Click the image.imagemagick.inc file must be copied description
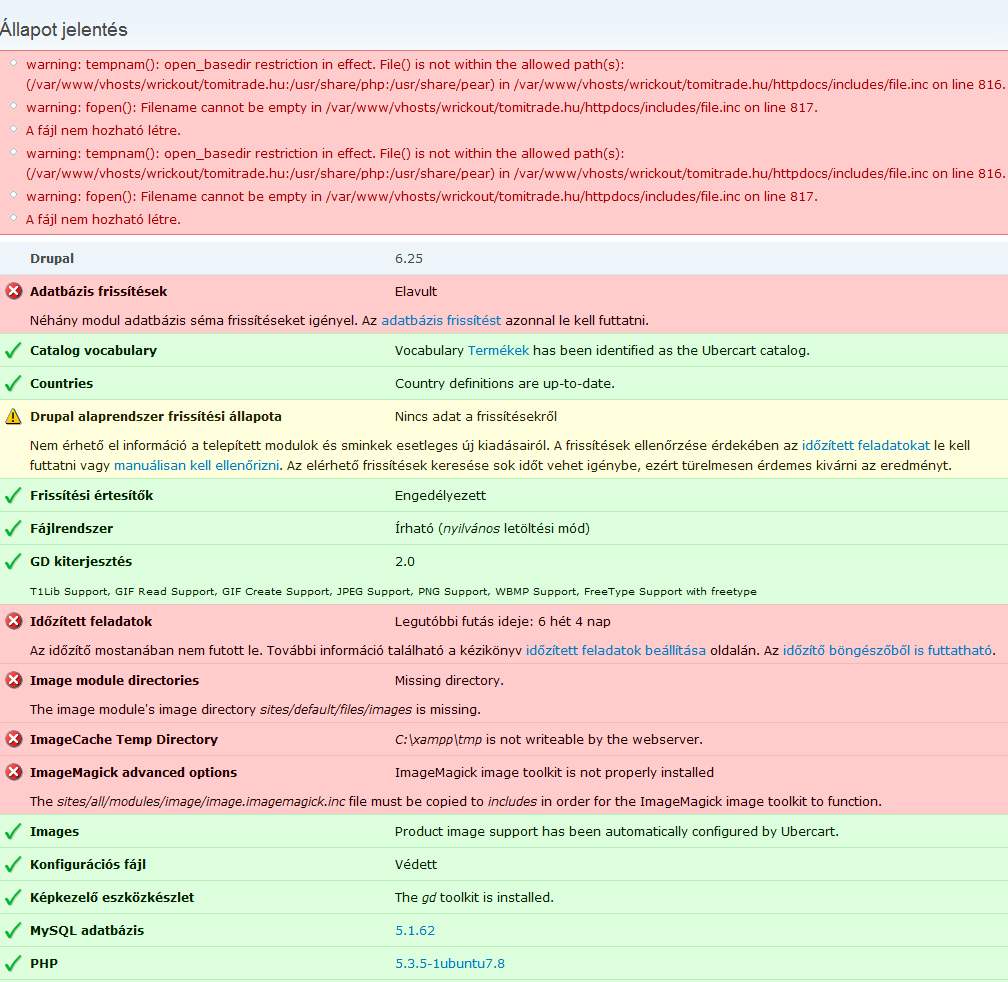The image size is (1008, 982). click(456, 801)
